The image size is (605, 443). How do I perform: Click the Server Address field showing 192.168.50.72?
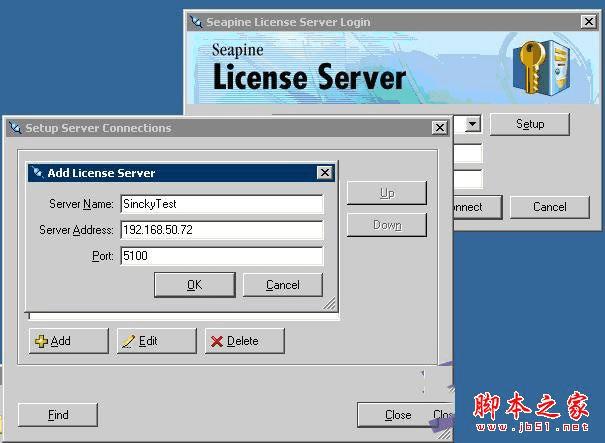[x=222, y=230]
